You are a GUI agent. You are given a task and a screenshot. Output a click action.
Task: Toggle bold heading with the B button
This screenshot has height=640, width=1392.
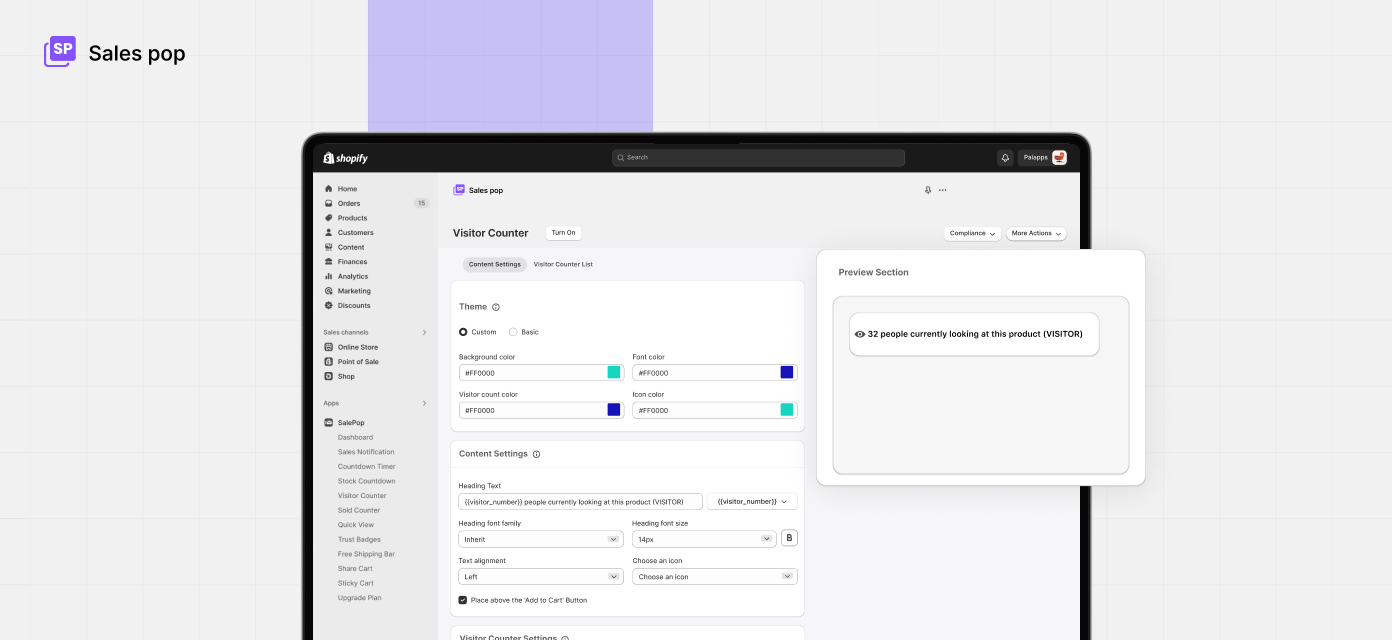(x=789, y=539)
